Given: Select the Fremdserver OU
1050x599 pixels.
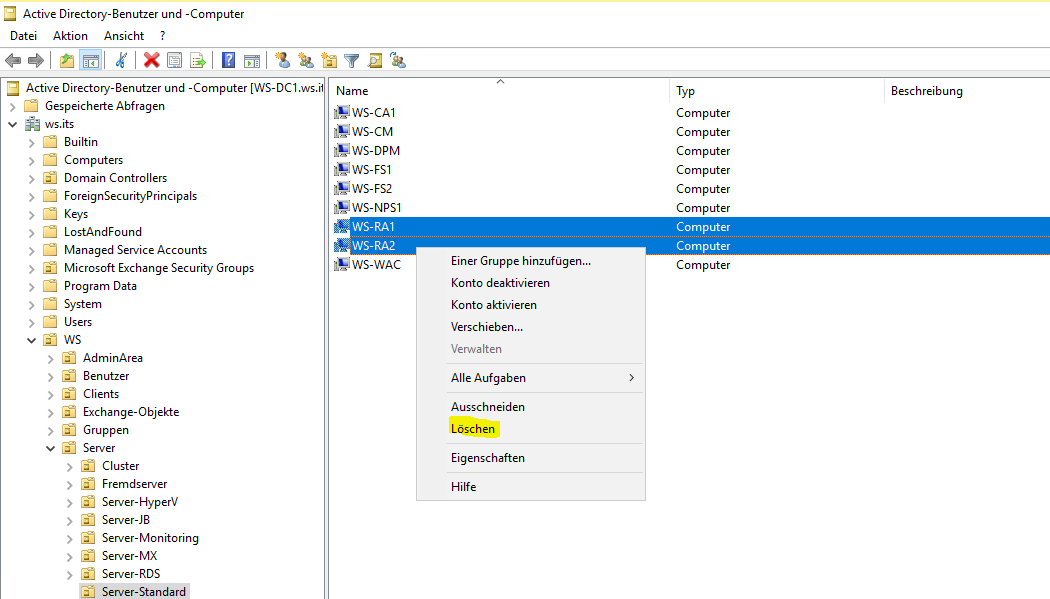Looking at the screenshot, I should [x=135, y=484].
